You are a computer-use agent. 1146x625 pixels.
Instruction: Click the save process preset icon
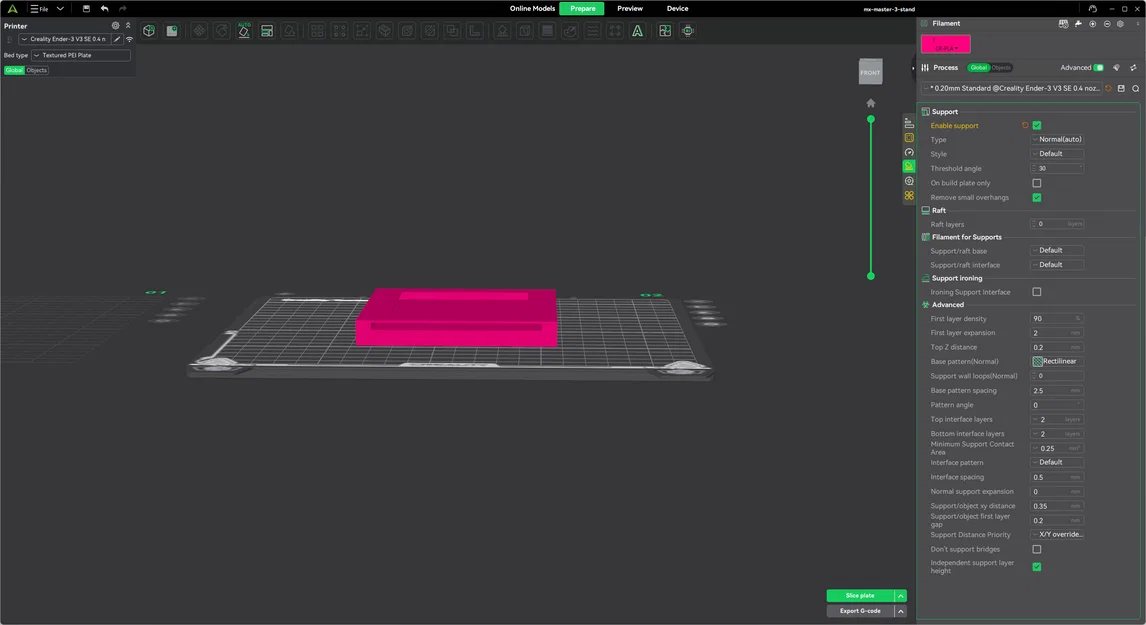click(1121, 88)
